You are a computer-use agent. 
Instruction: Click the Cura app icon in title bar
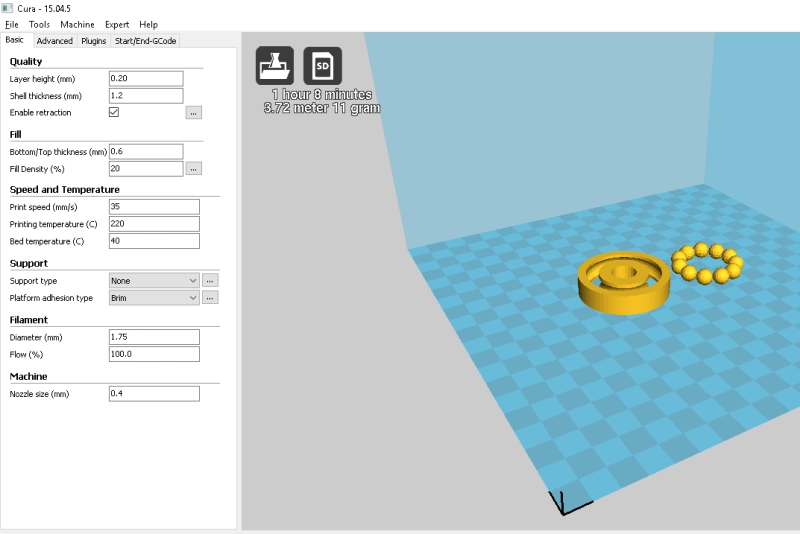(7, 8)
